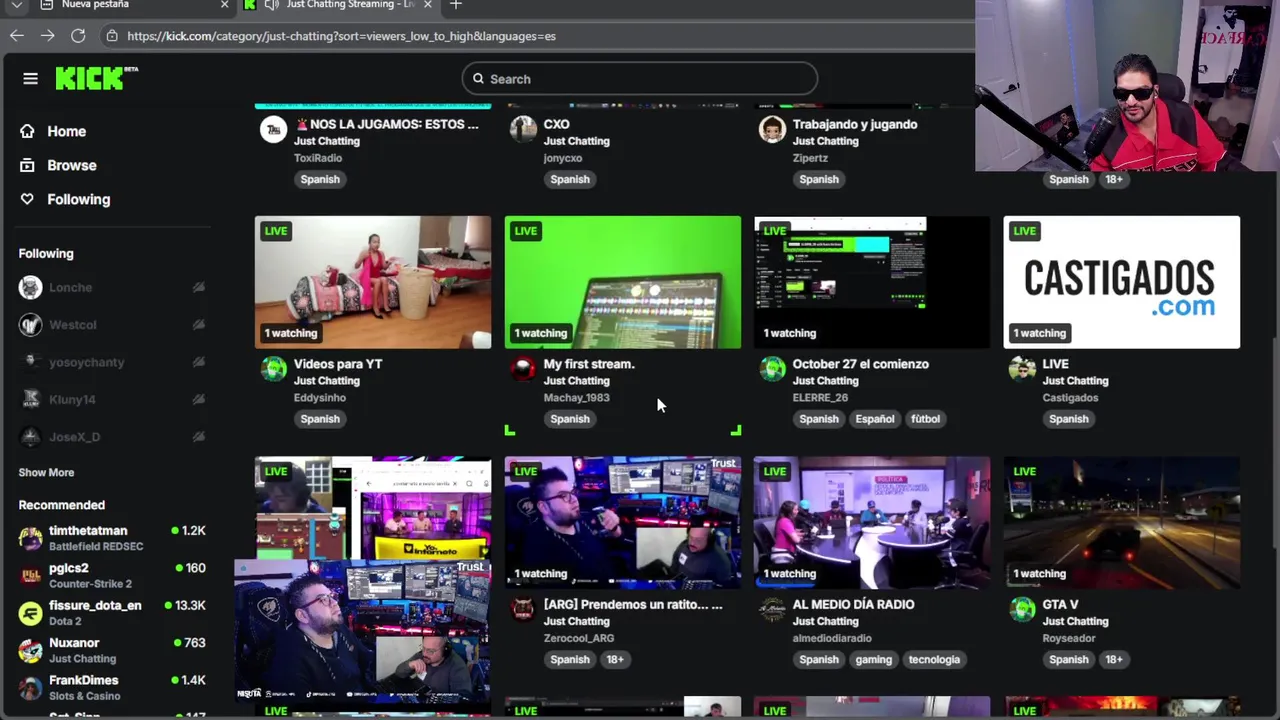Click the browser forward arrow
The image size is (1280, 720).
click(47, 36)
